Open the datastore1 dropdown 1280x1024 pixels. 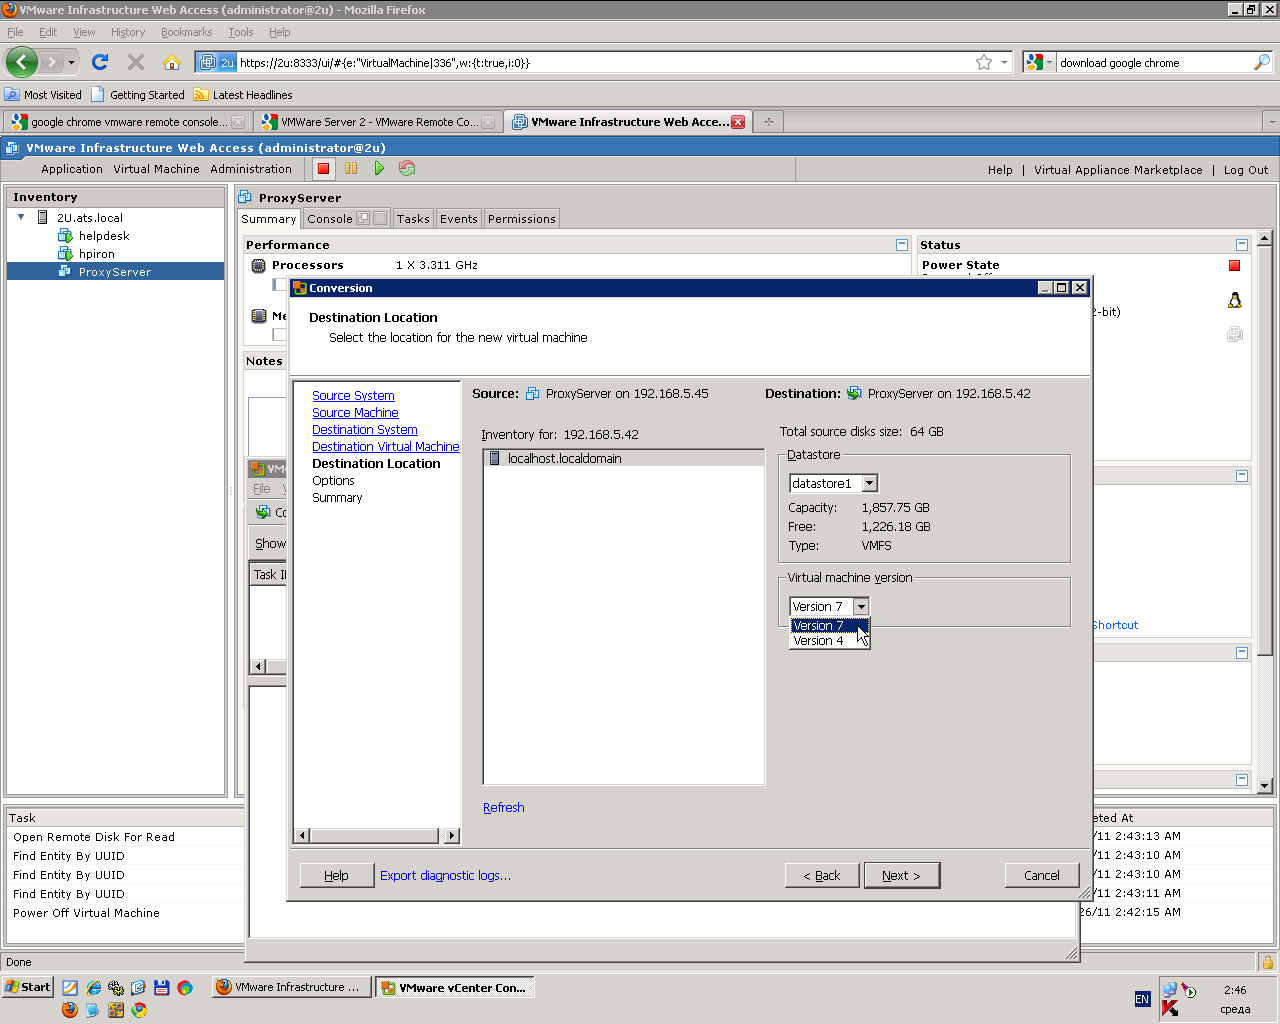coord(870,483)
